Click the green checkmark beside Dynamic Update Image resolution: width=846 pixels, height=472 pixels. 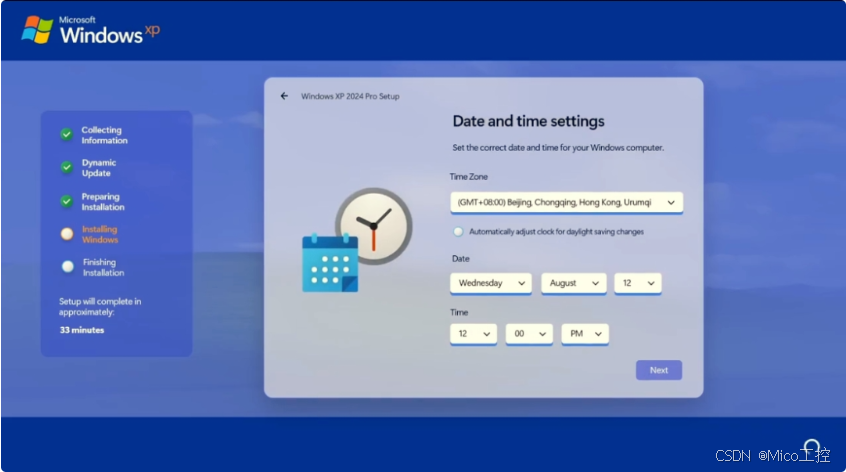click(x=66, y=167)
